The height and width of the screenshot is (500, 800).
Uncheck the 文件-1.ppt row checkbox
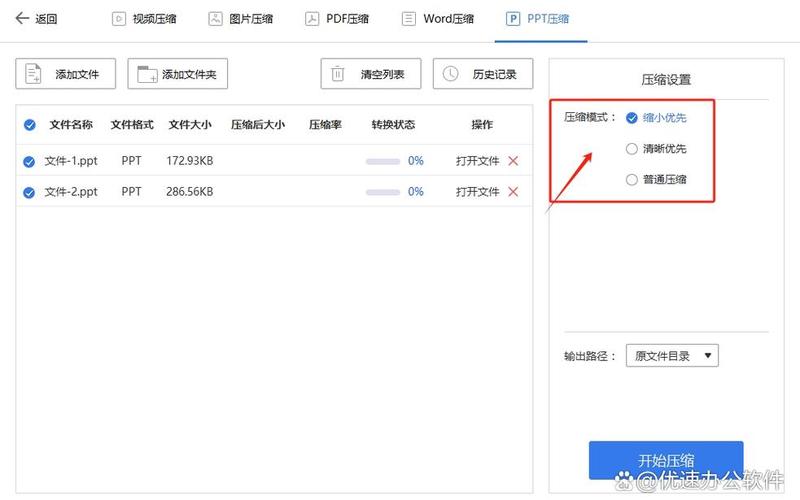pyautogui.click(x=29, y=162)
